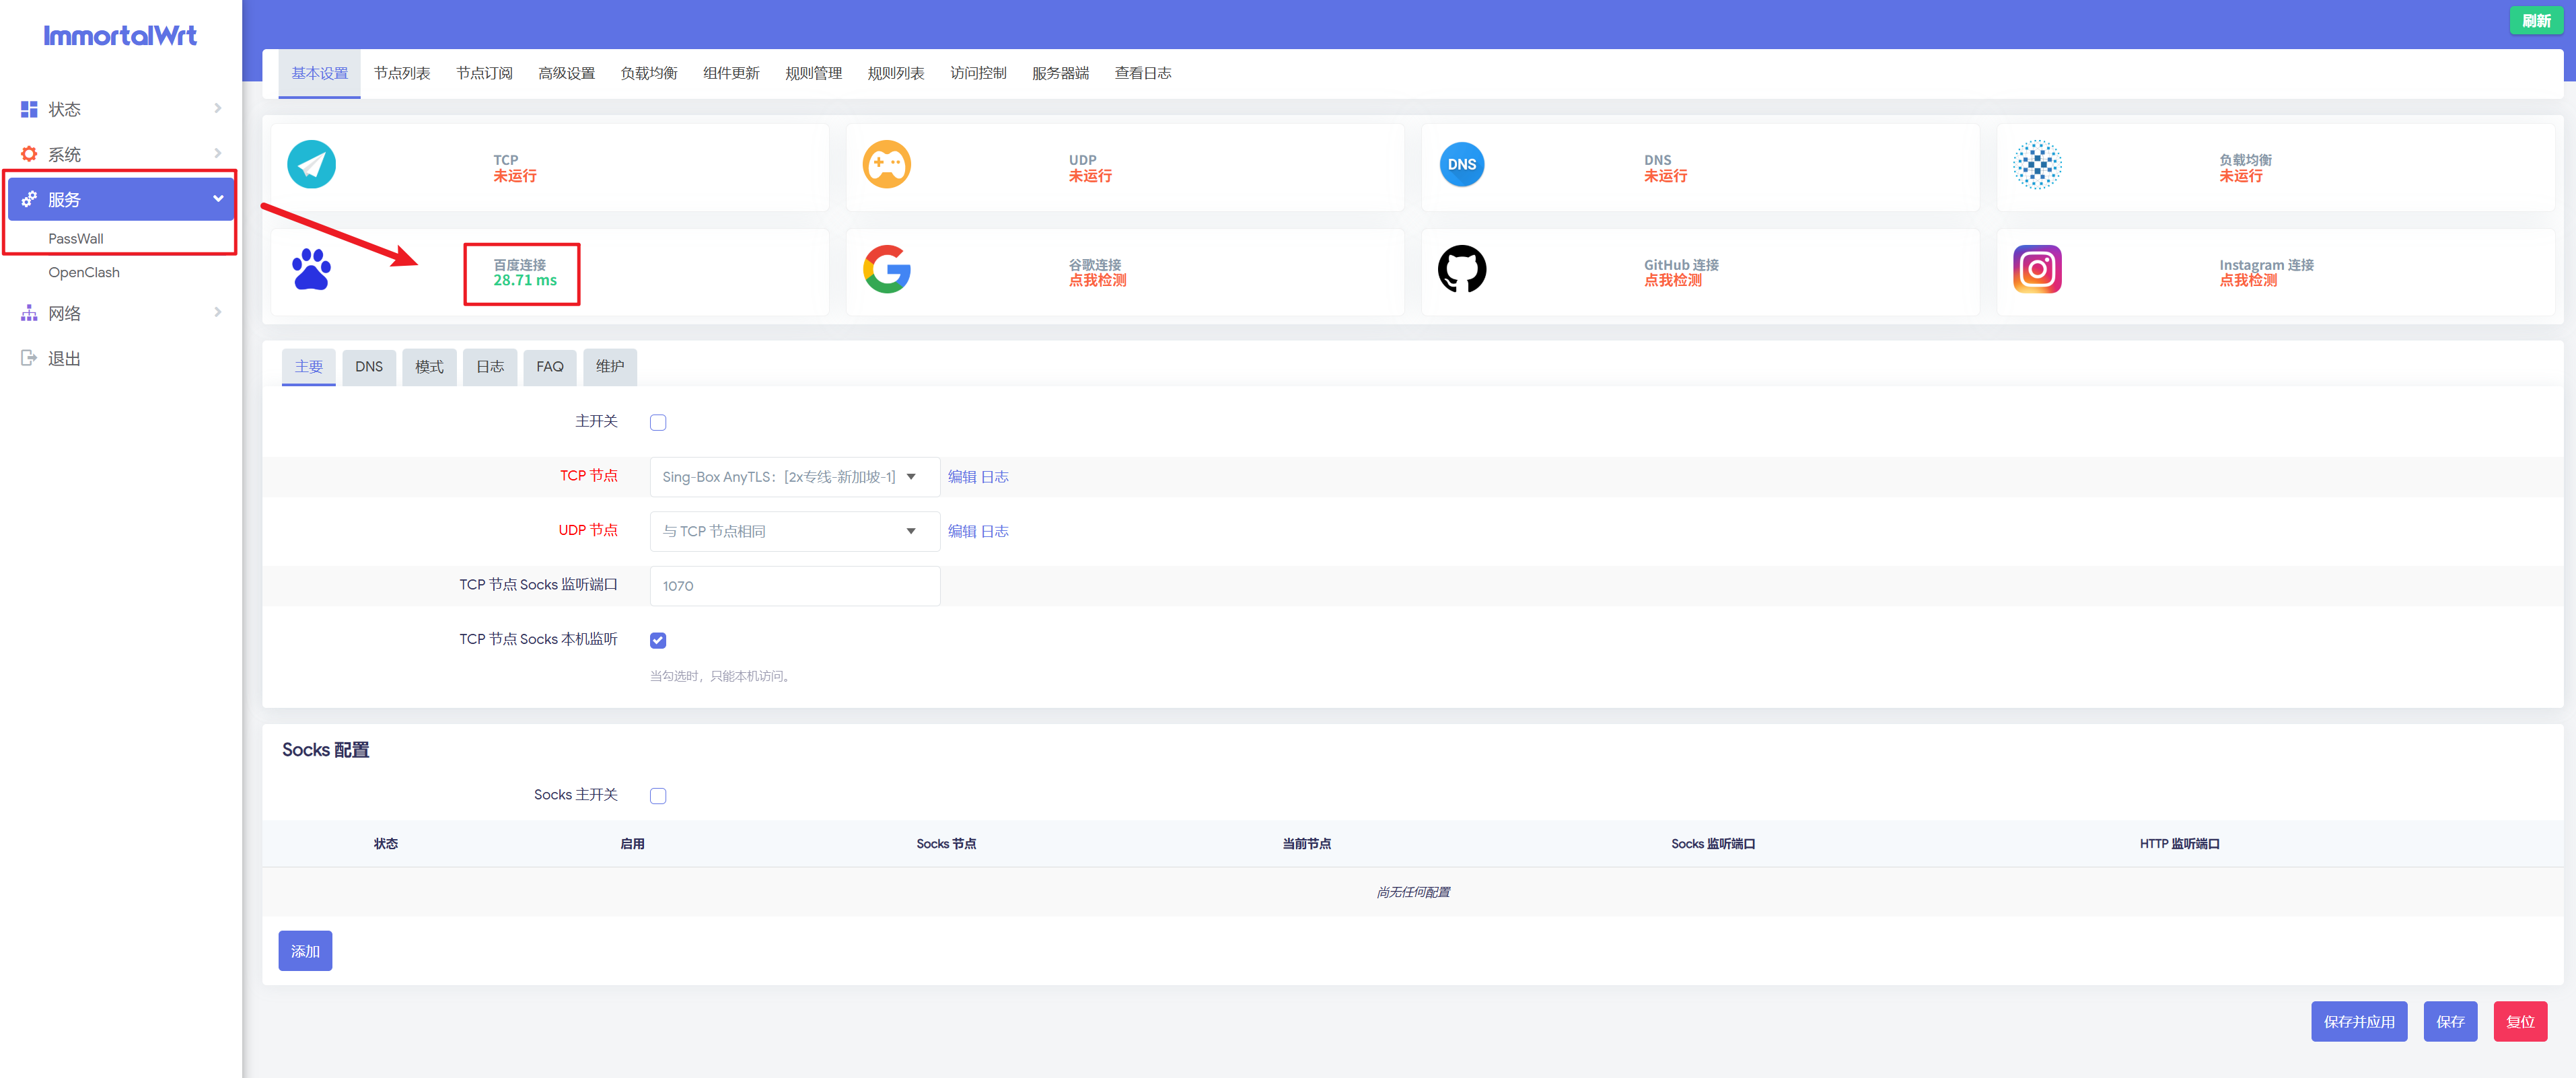Open the 访问控制 tab

point(978,73)
